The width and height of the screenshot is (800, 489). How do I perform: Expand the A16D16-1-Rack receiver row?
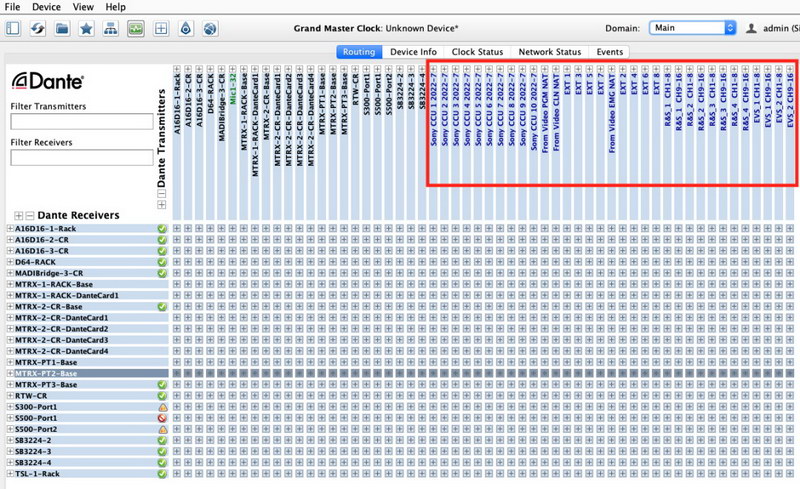(x=10, y=229)
